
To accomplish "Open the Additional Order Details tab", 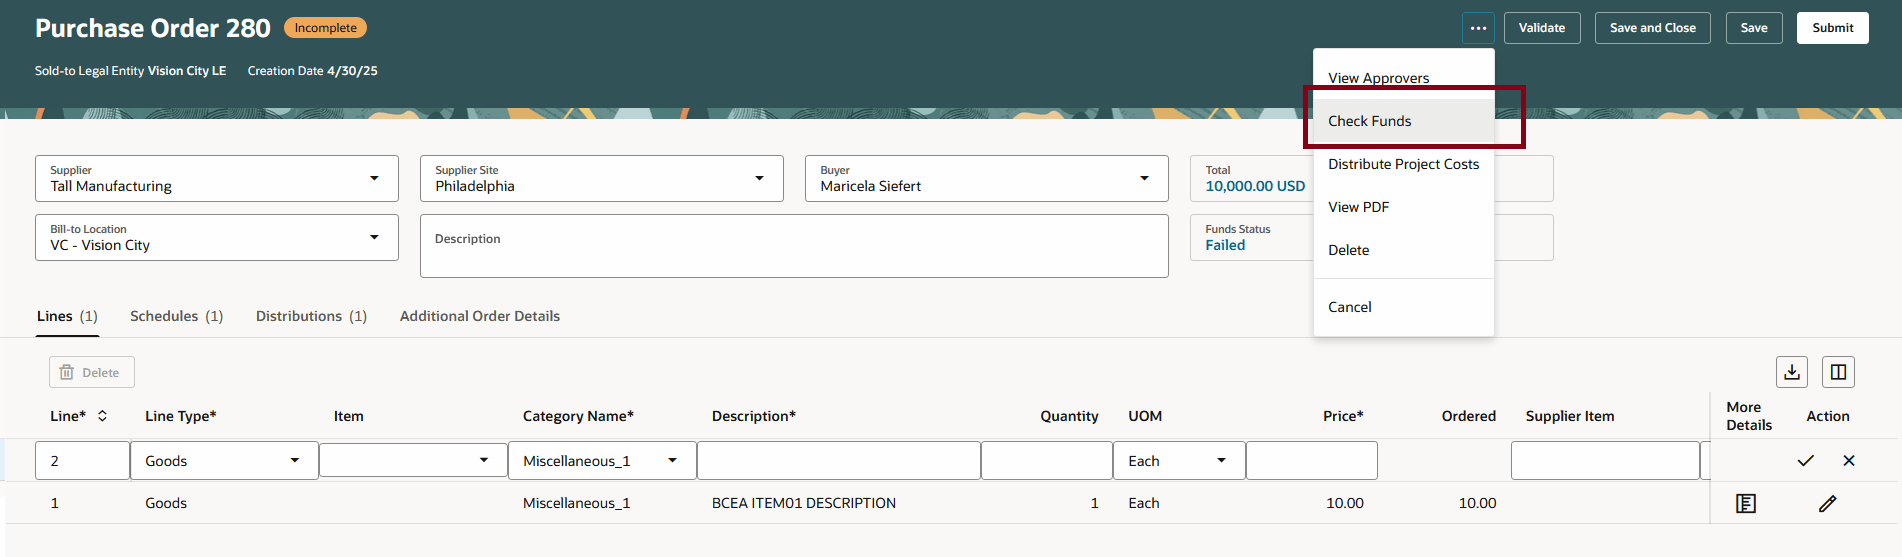I will pyautogui.click(x=480, y=316).
